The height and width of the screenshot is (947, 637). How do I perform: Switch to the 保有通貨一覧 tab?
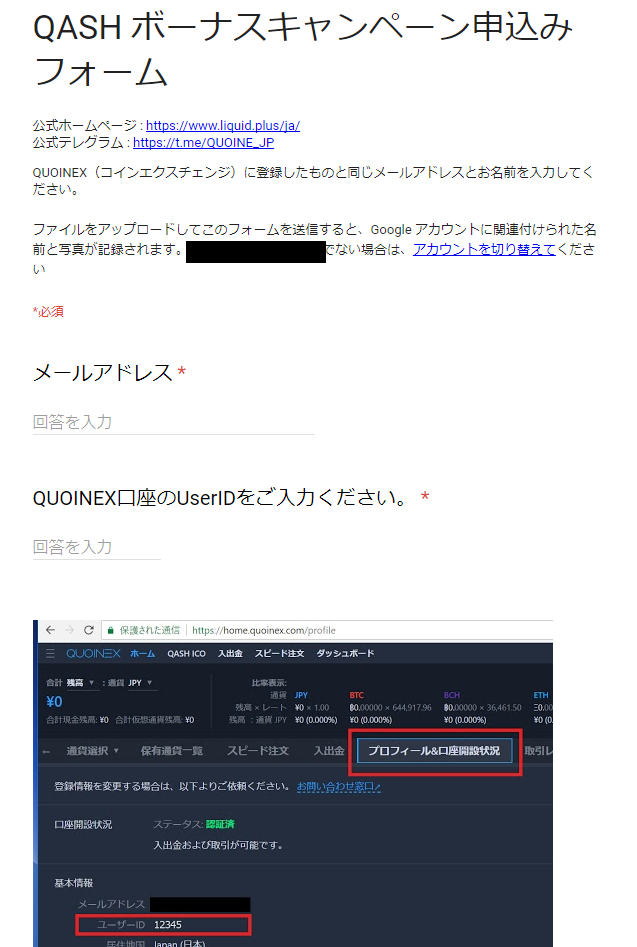click(x=171, y=751)
